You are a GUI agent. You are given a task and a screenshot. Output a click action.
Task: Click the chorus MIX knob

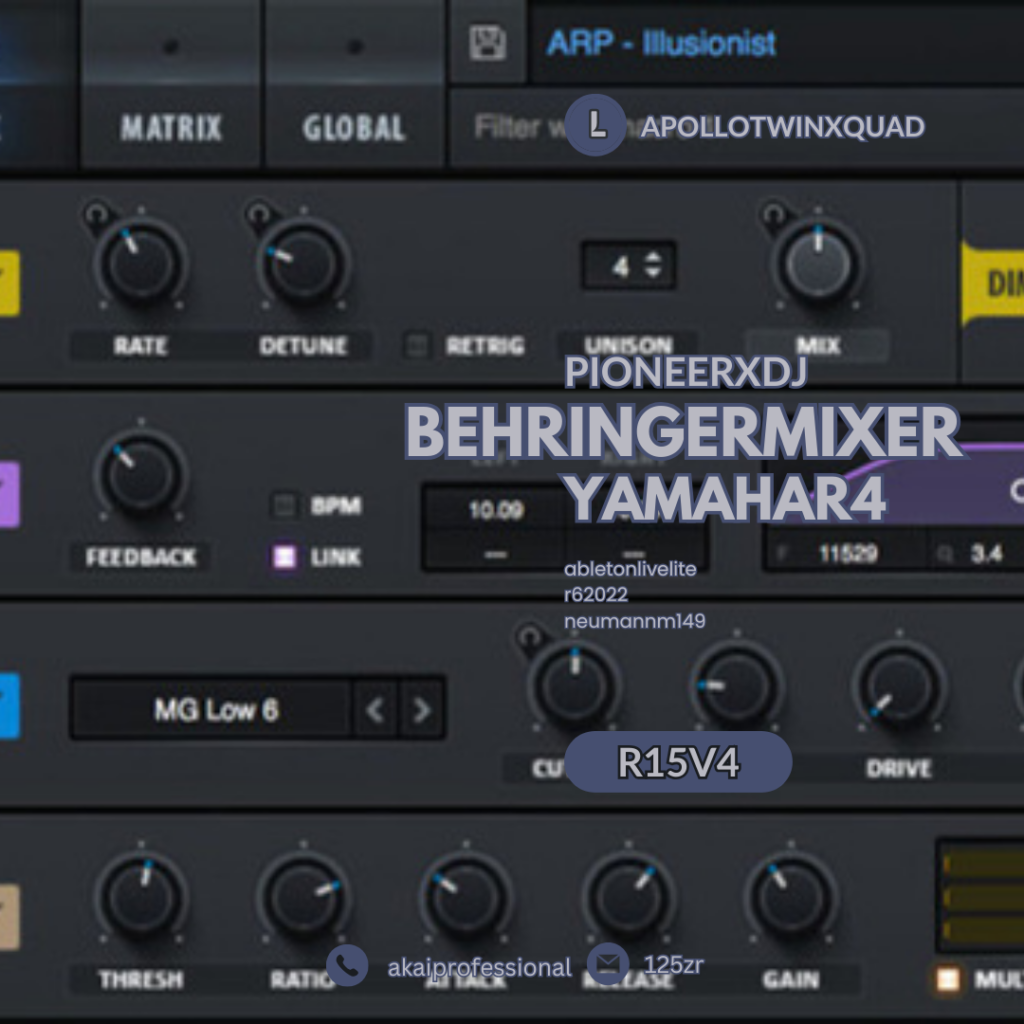point(818,264)
